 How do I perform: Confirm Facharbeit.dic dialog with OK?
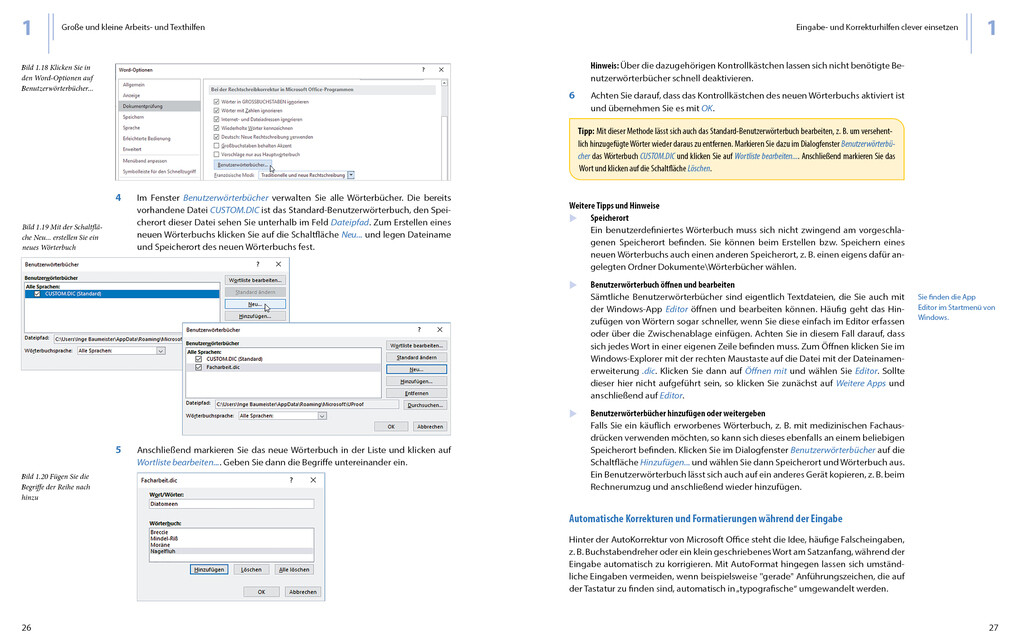(x=262, y=592)
